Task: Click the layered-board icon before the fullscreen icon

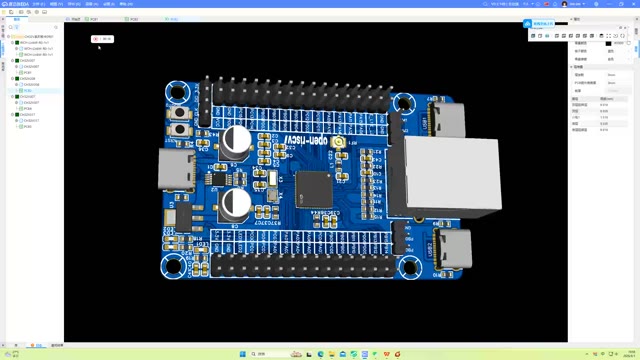Action: pos(601,36)
